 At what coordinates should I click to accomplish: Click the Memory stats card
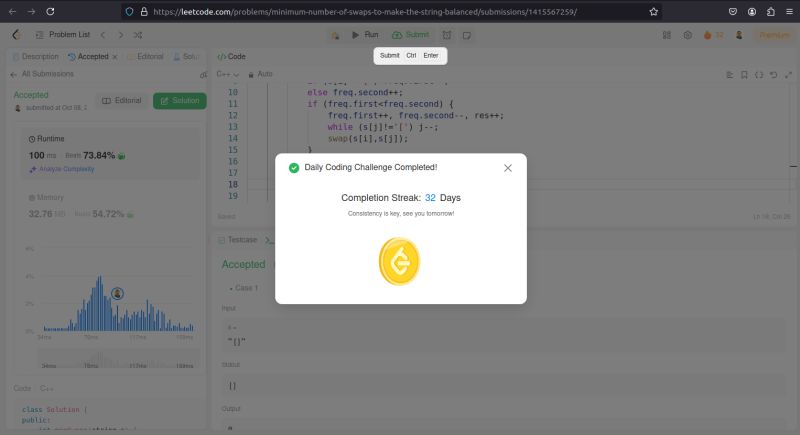[112, 207]
